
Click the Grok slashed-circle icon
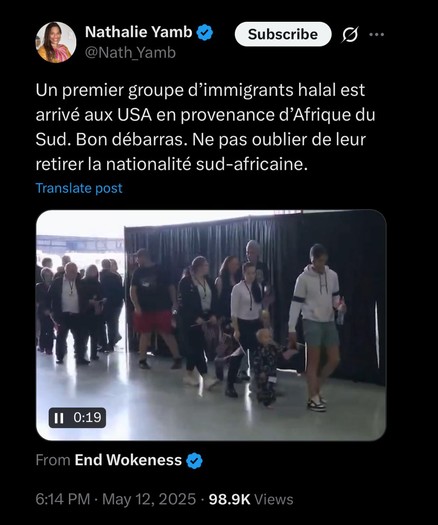[350, 34]
